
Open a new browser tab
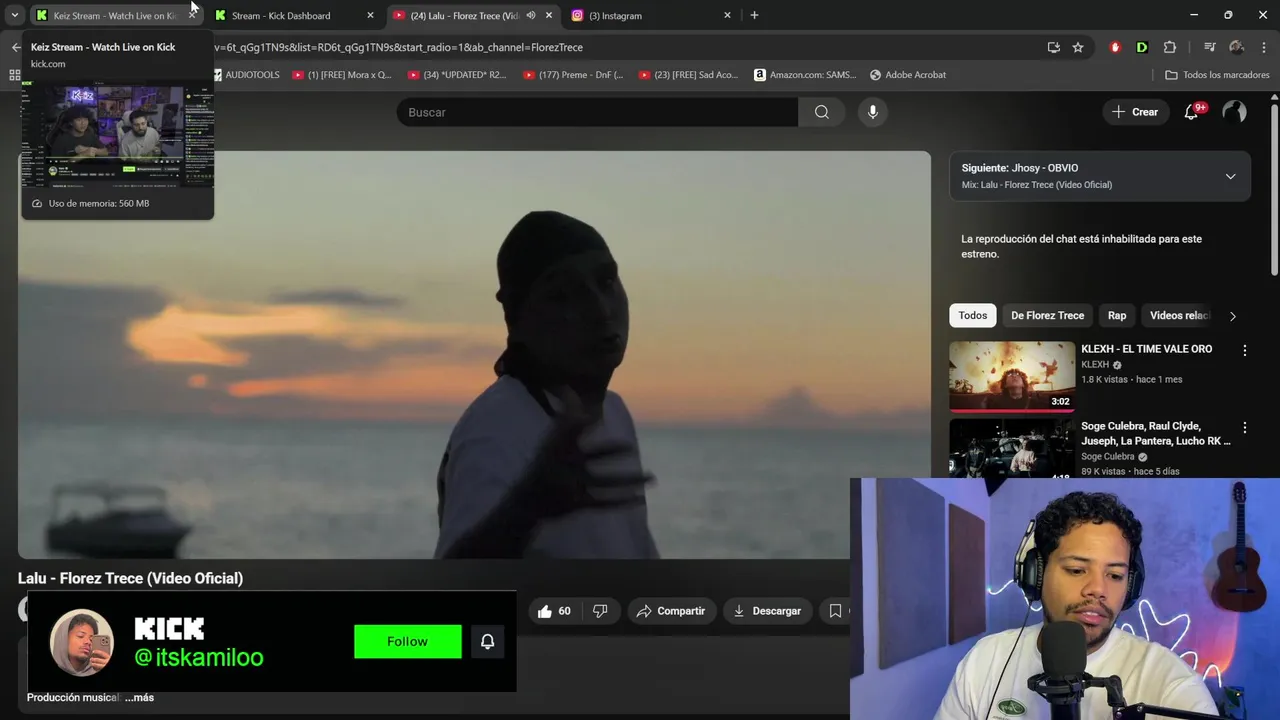point(754,15)
